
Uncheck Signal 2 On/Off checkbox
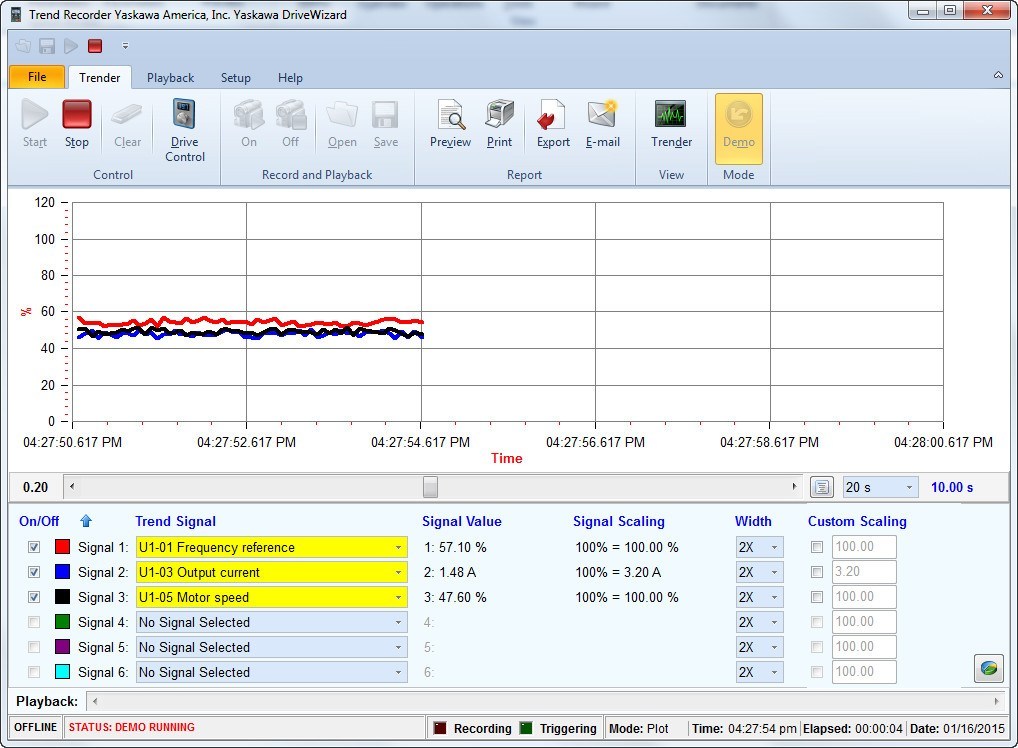point(34,572)
